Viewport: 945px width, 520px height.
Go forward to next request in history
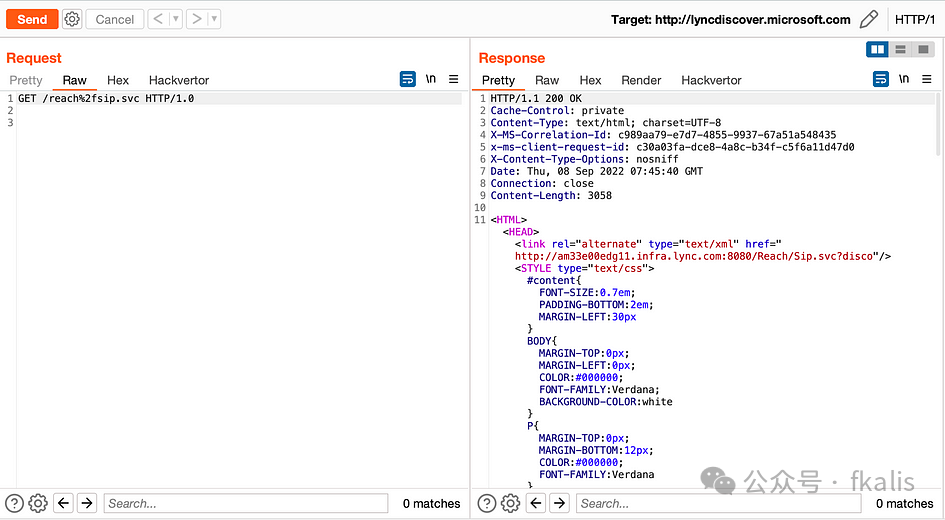tap(196, 19)
